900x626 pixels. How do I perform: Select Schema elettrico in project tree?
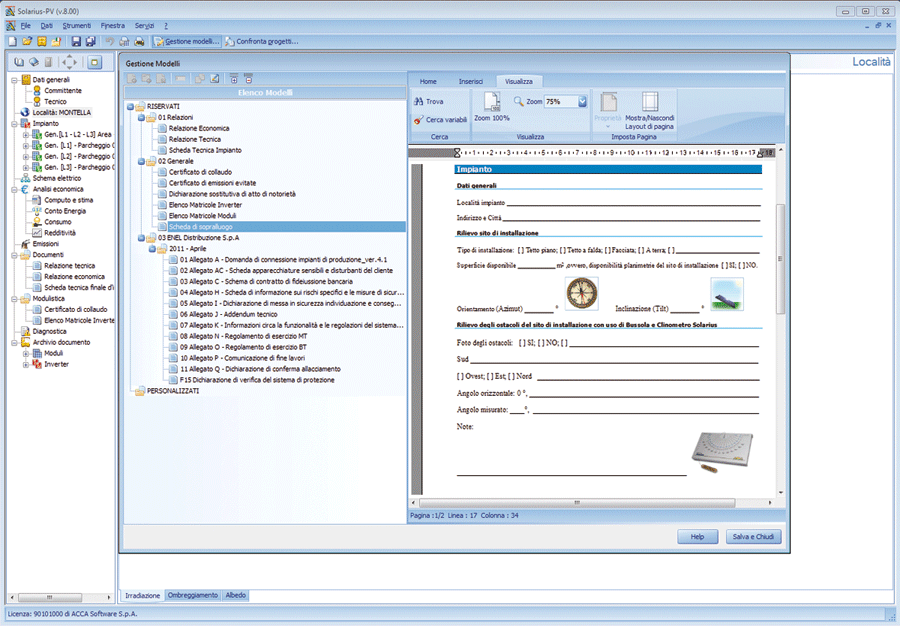point(57,178)
